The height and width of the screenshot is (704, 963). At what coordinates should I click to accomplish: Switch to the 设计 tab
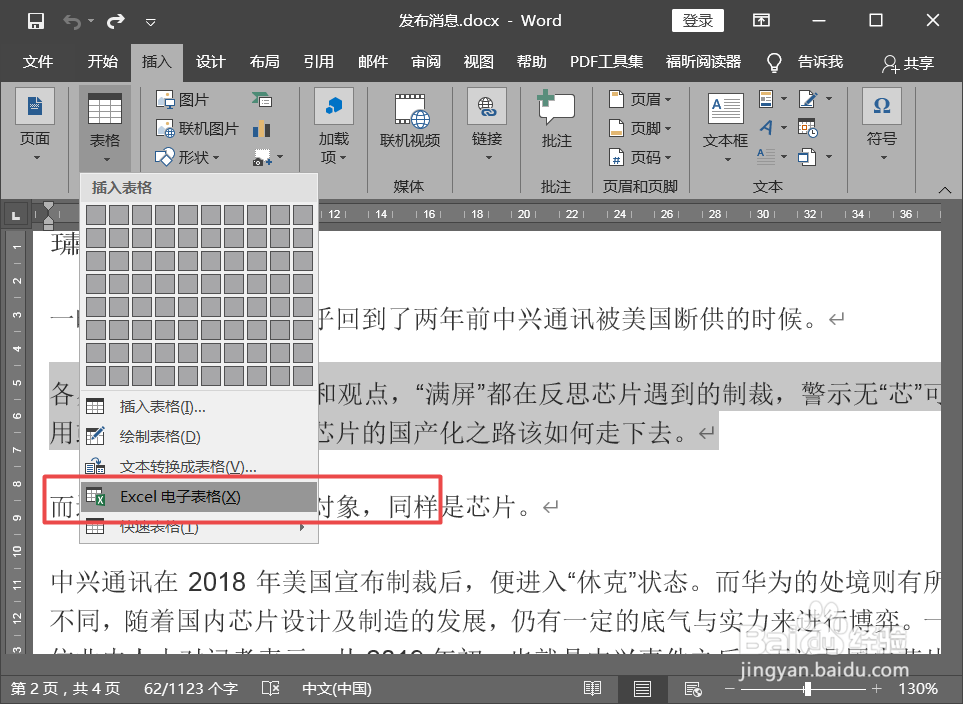[x=211, y=61]
